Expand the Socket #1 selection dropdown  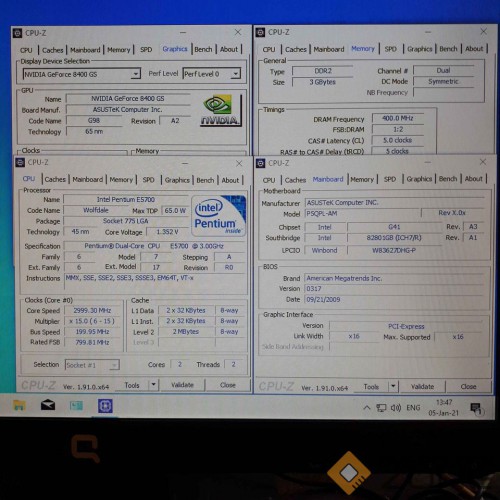[114, 365]
